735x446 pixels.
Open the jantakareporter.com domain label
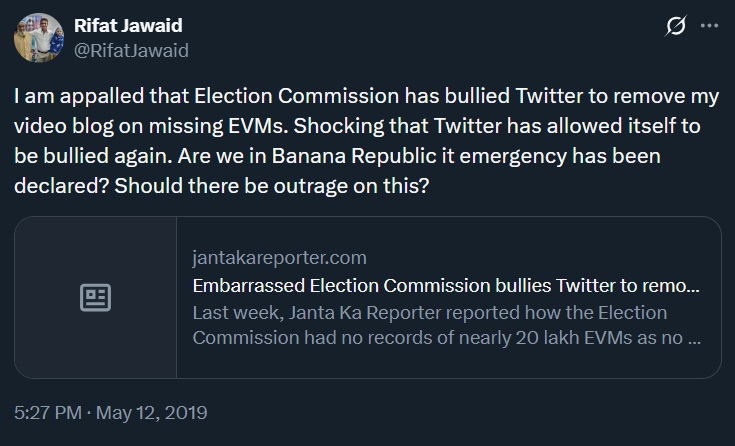279,258
